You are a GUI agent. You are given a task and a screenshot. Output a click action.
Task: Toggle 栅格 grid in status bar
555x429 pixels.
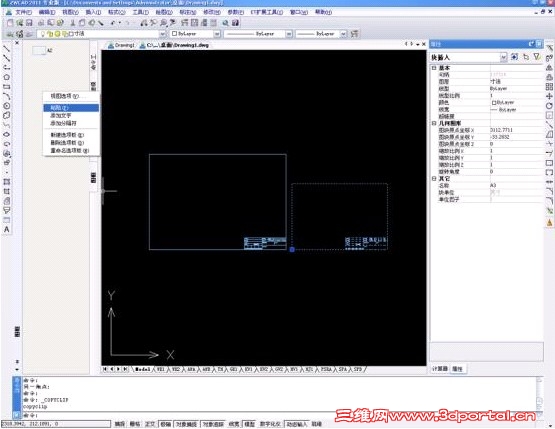tap(135, 424)
